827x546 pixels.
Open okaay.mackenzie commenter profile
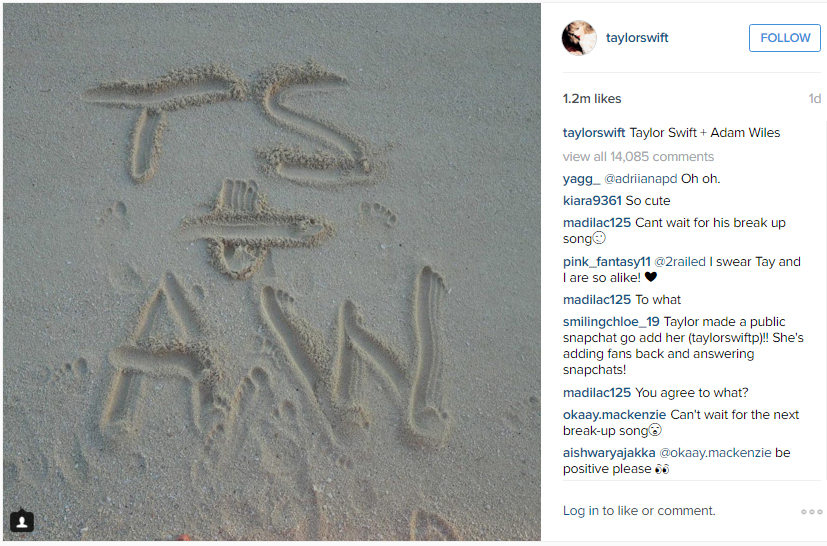[614, 415]
